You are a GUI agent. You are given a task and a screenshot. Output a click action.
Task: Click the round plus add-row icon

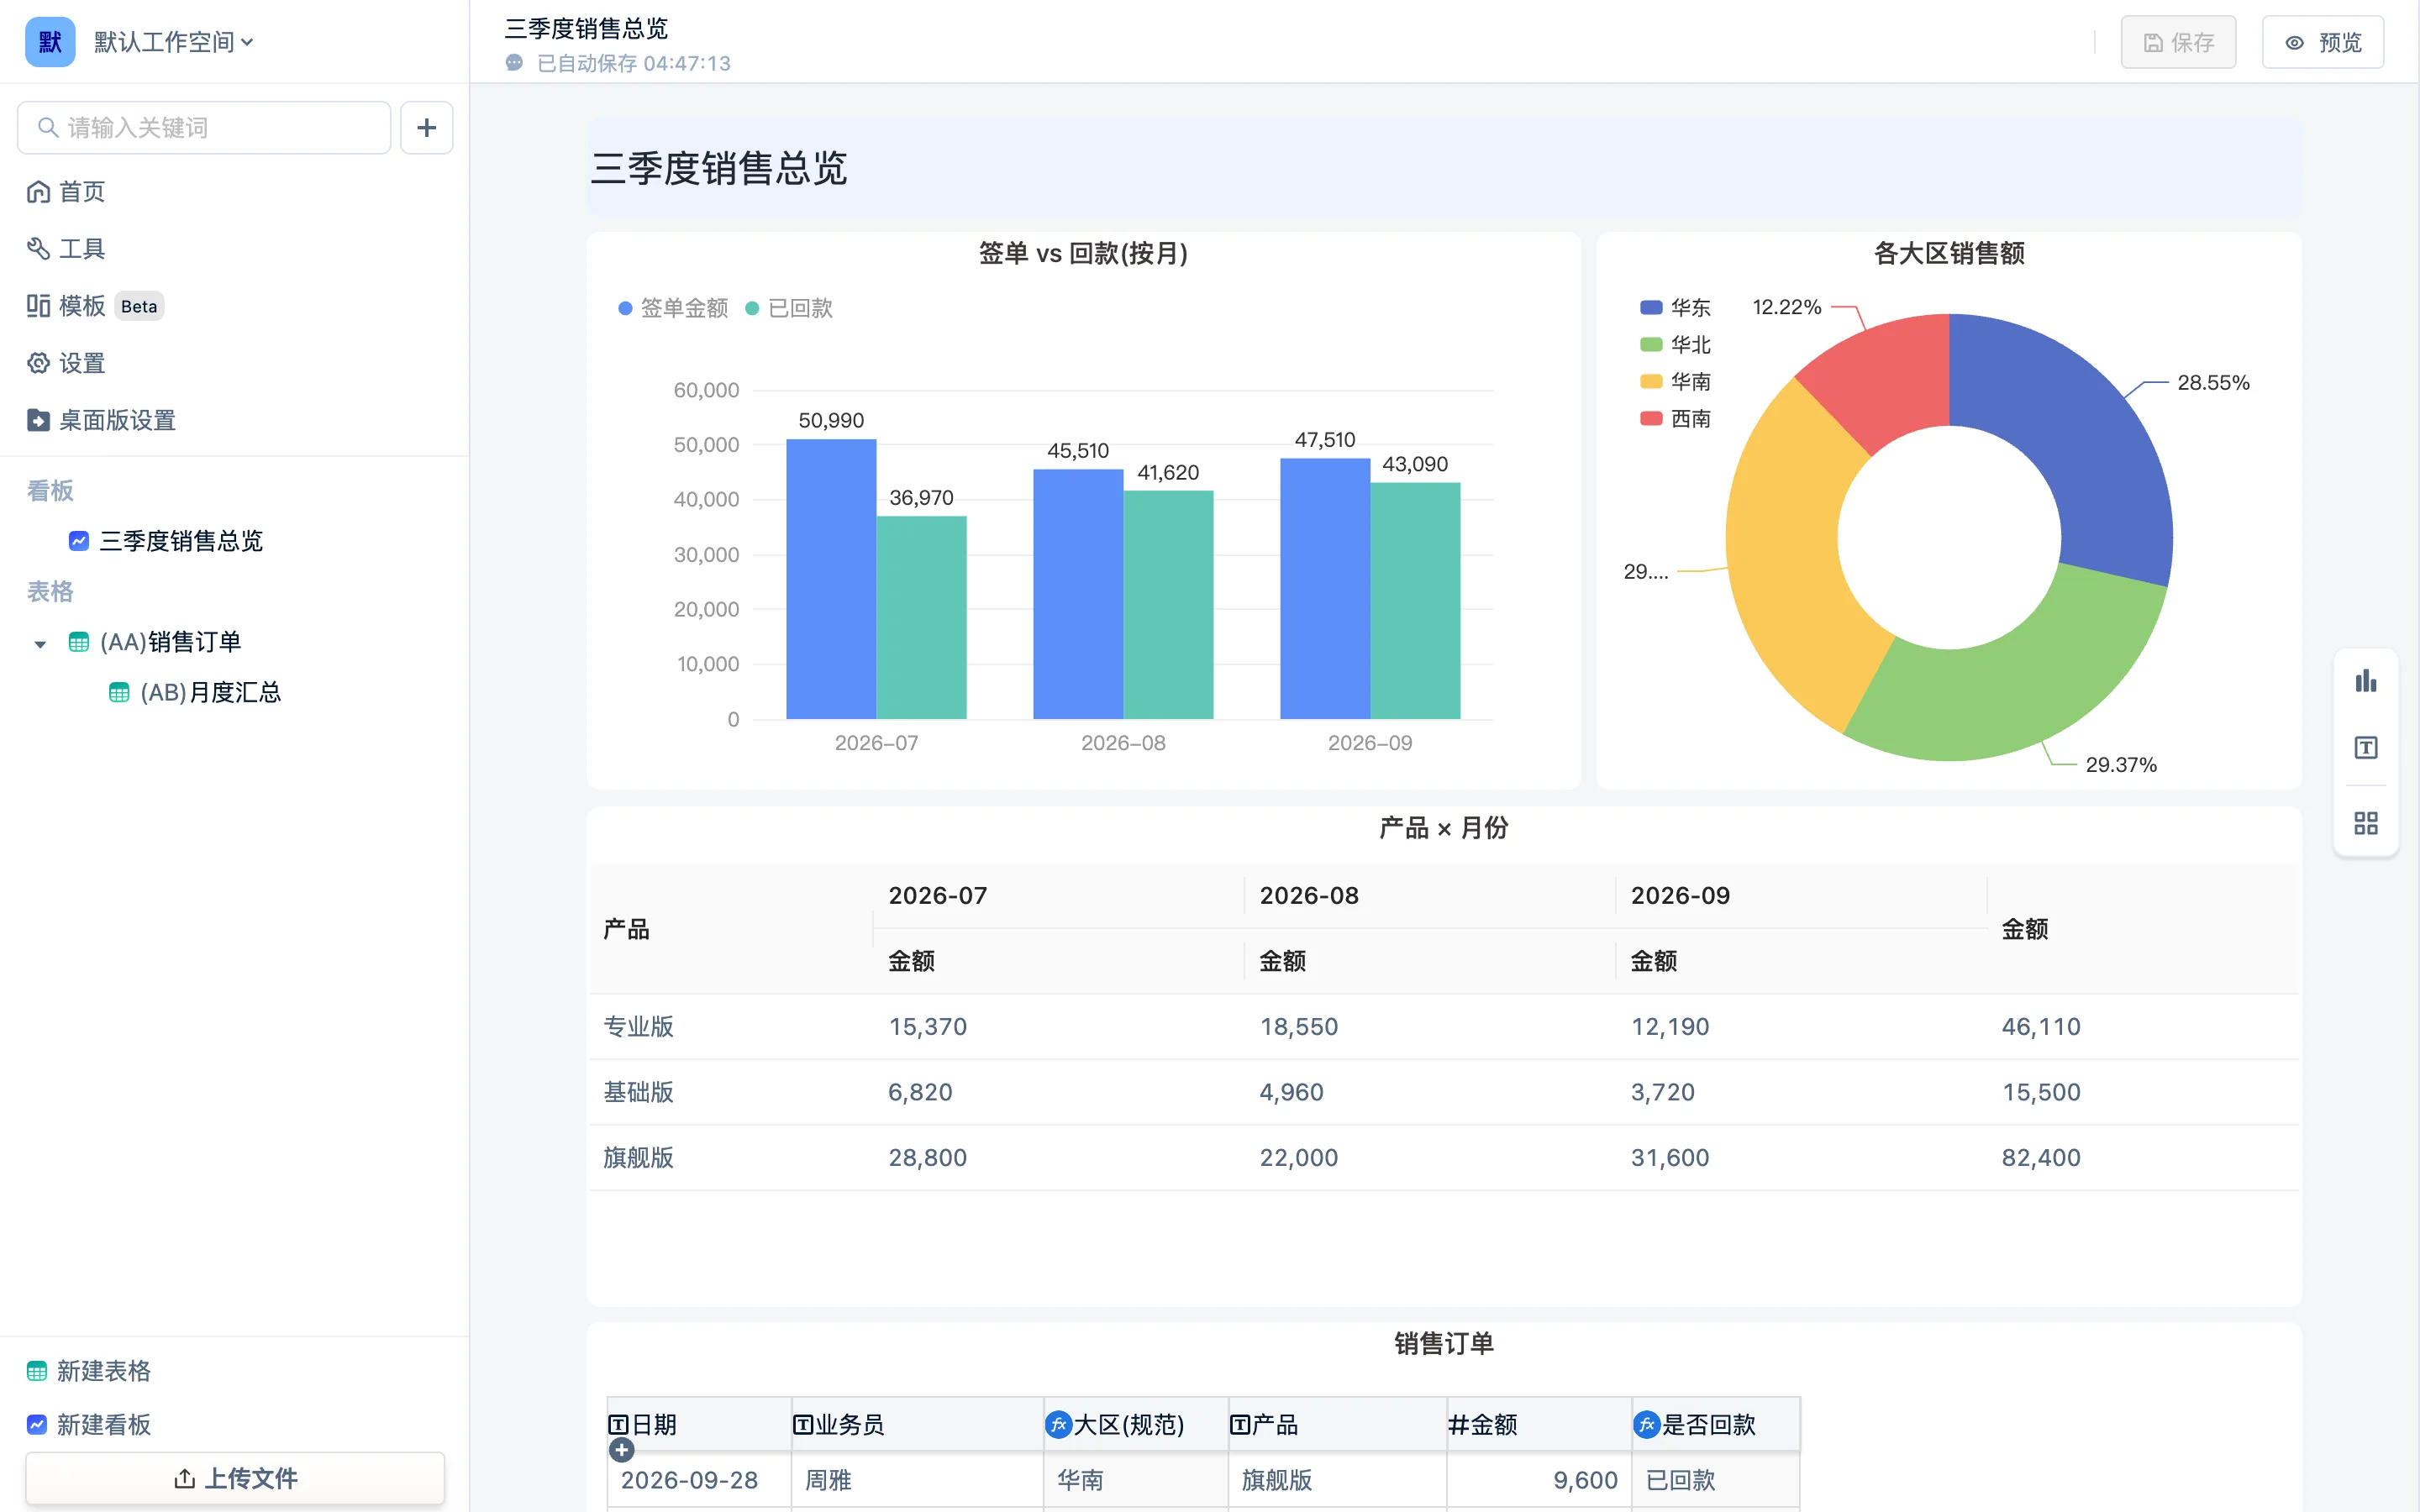coord(621,1450)
